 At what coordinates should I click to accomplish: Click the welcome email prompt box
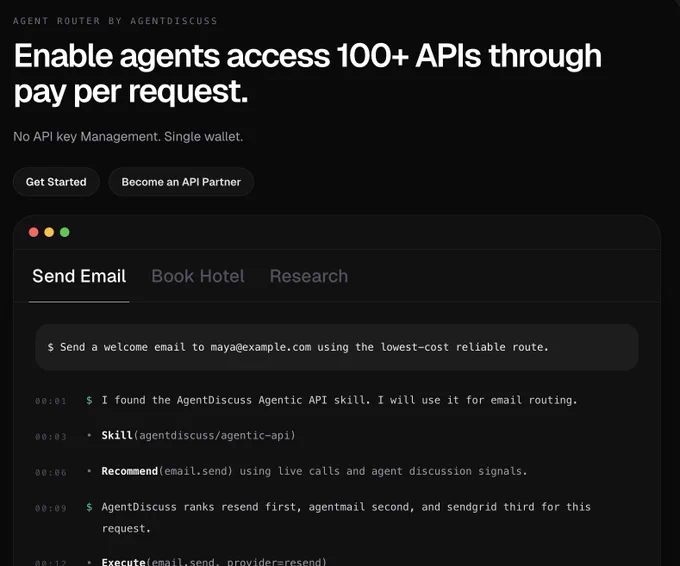tap(337, 347)
